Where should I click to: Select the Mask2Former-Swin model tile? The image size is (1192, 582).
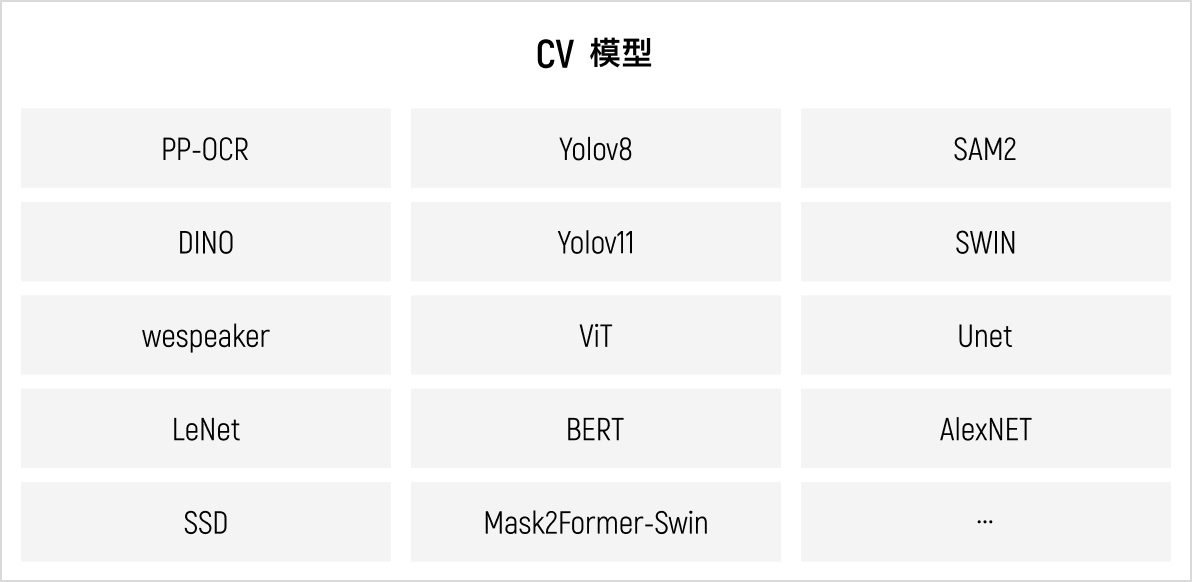point(595,522)
